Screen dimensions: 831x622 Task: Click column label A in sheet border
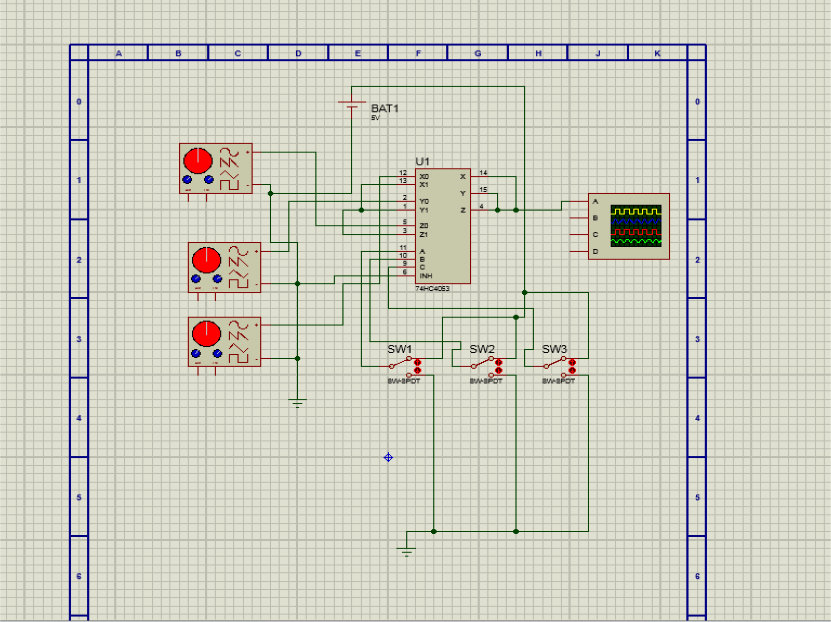(x=119, y=53)
